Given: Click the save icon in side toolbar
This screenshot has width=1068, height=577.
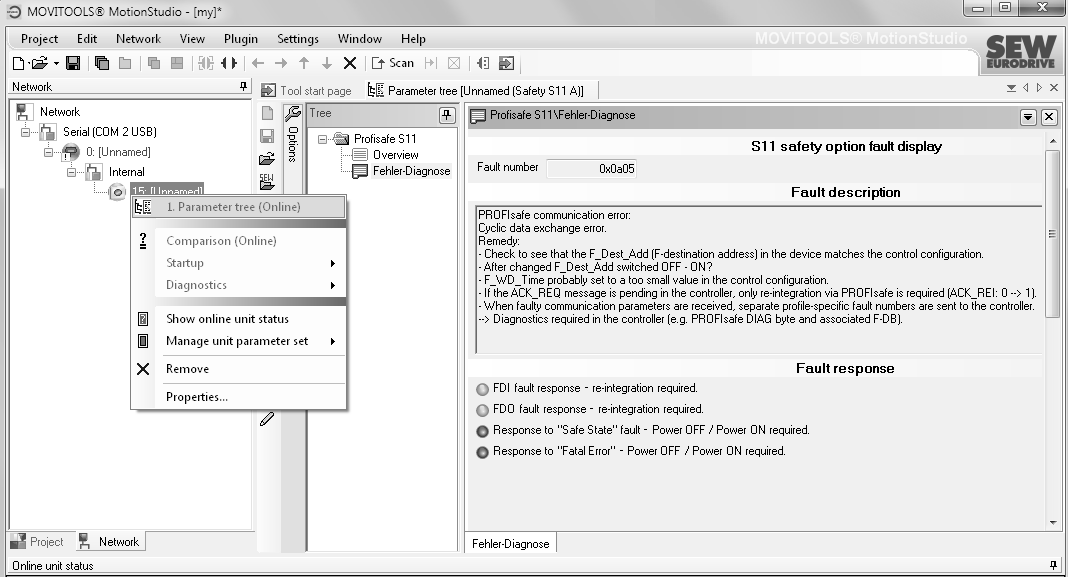Looking at the screenshot, I should [x=268, y=136].
